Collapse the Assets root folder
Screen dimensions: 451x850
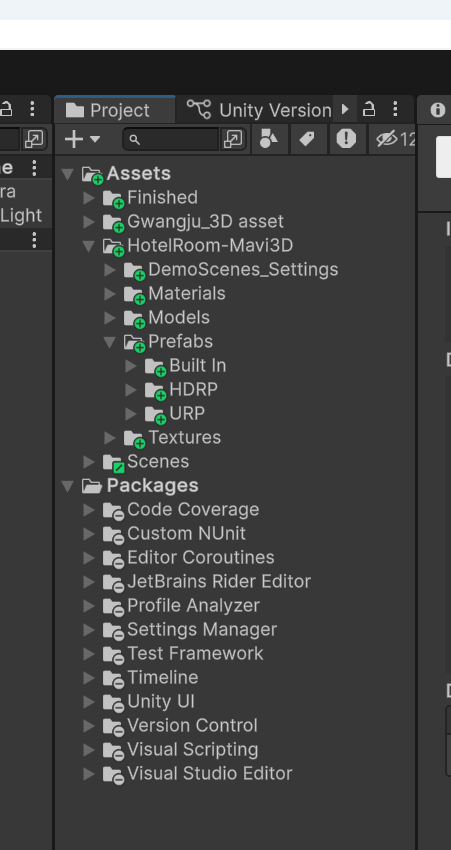pos(68,174)
